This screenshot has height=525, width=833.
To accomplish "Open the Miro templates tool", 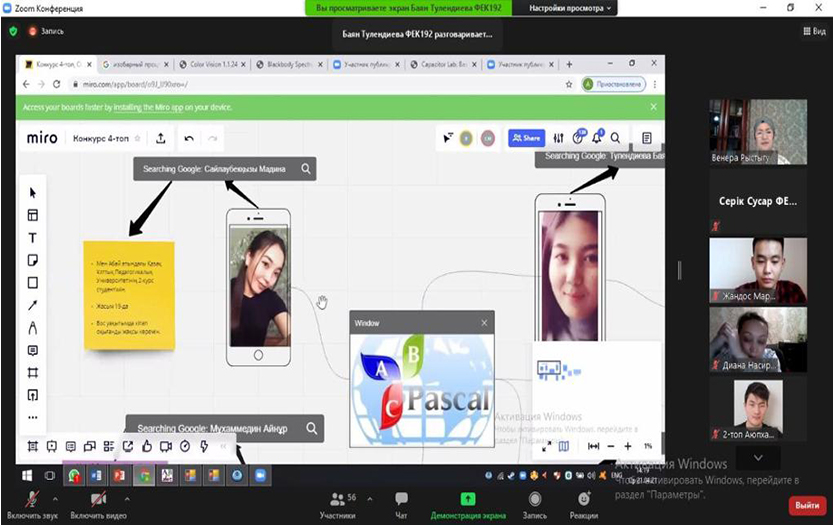I will point(32,215).
